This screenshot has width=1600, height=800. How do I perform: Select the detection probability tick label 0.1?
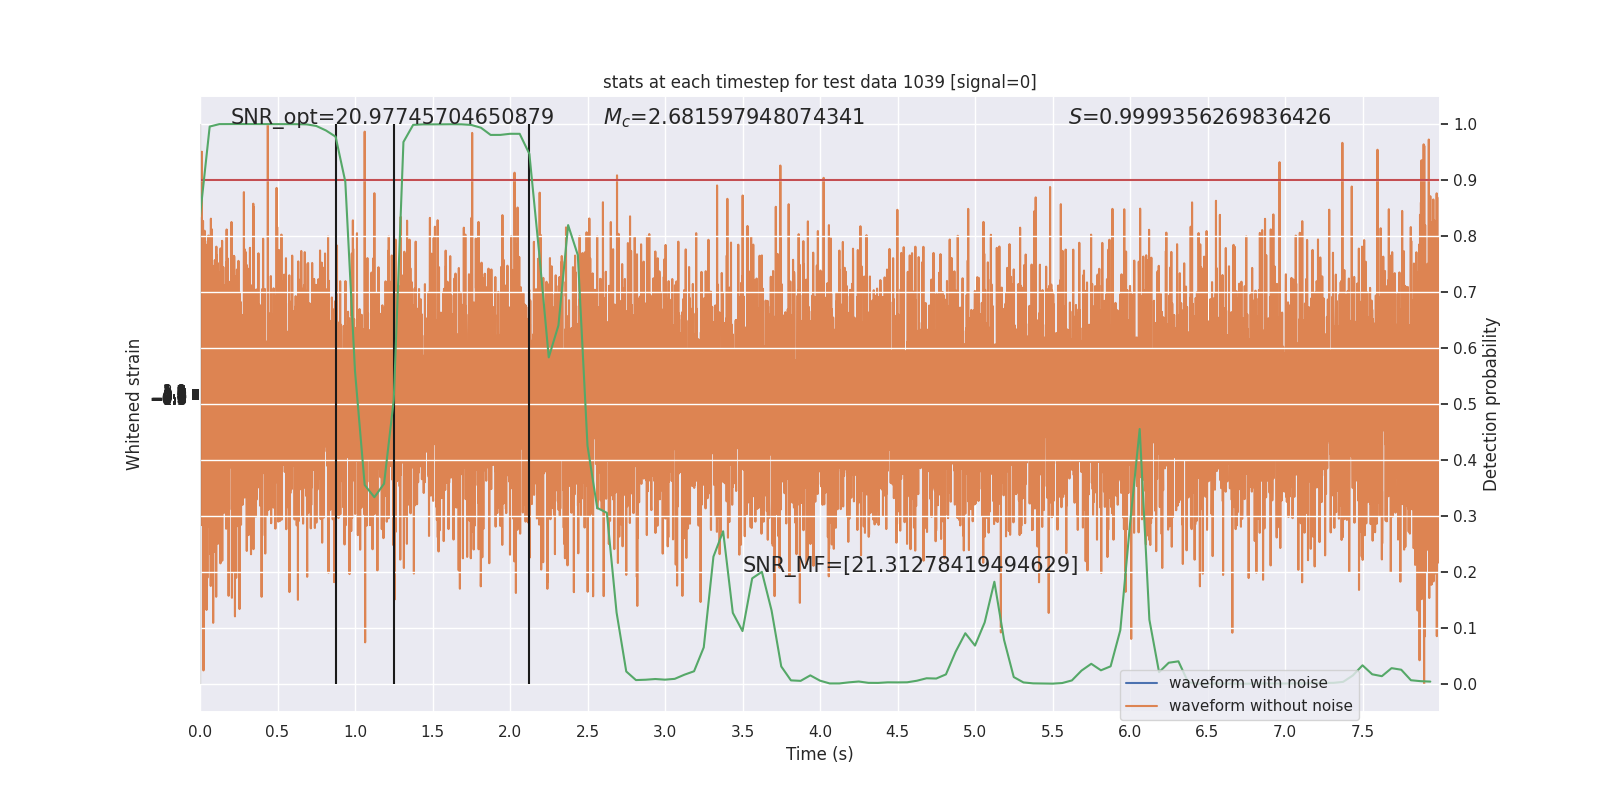[x=1465, y=628]
